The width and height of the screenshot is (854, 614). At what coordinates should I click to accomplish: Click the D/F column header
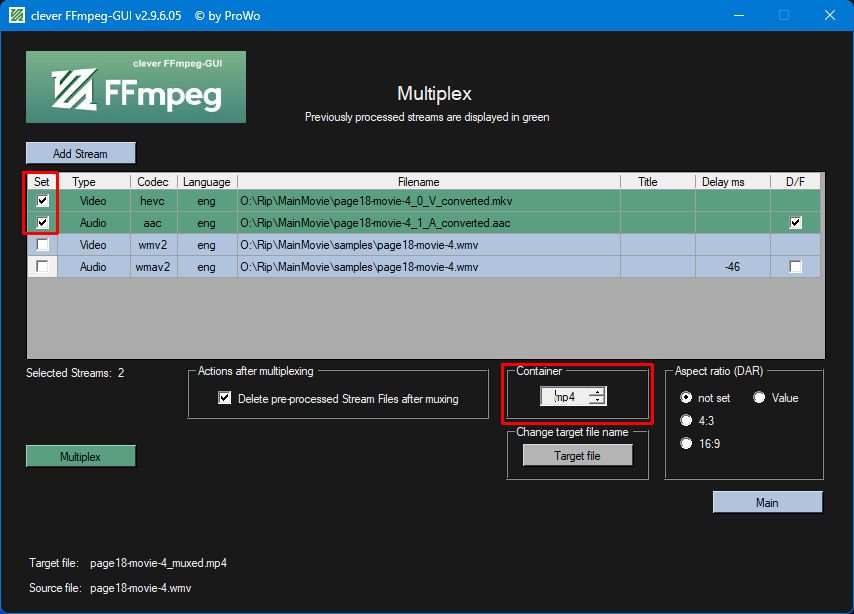tap(795, 181)
